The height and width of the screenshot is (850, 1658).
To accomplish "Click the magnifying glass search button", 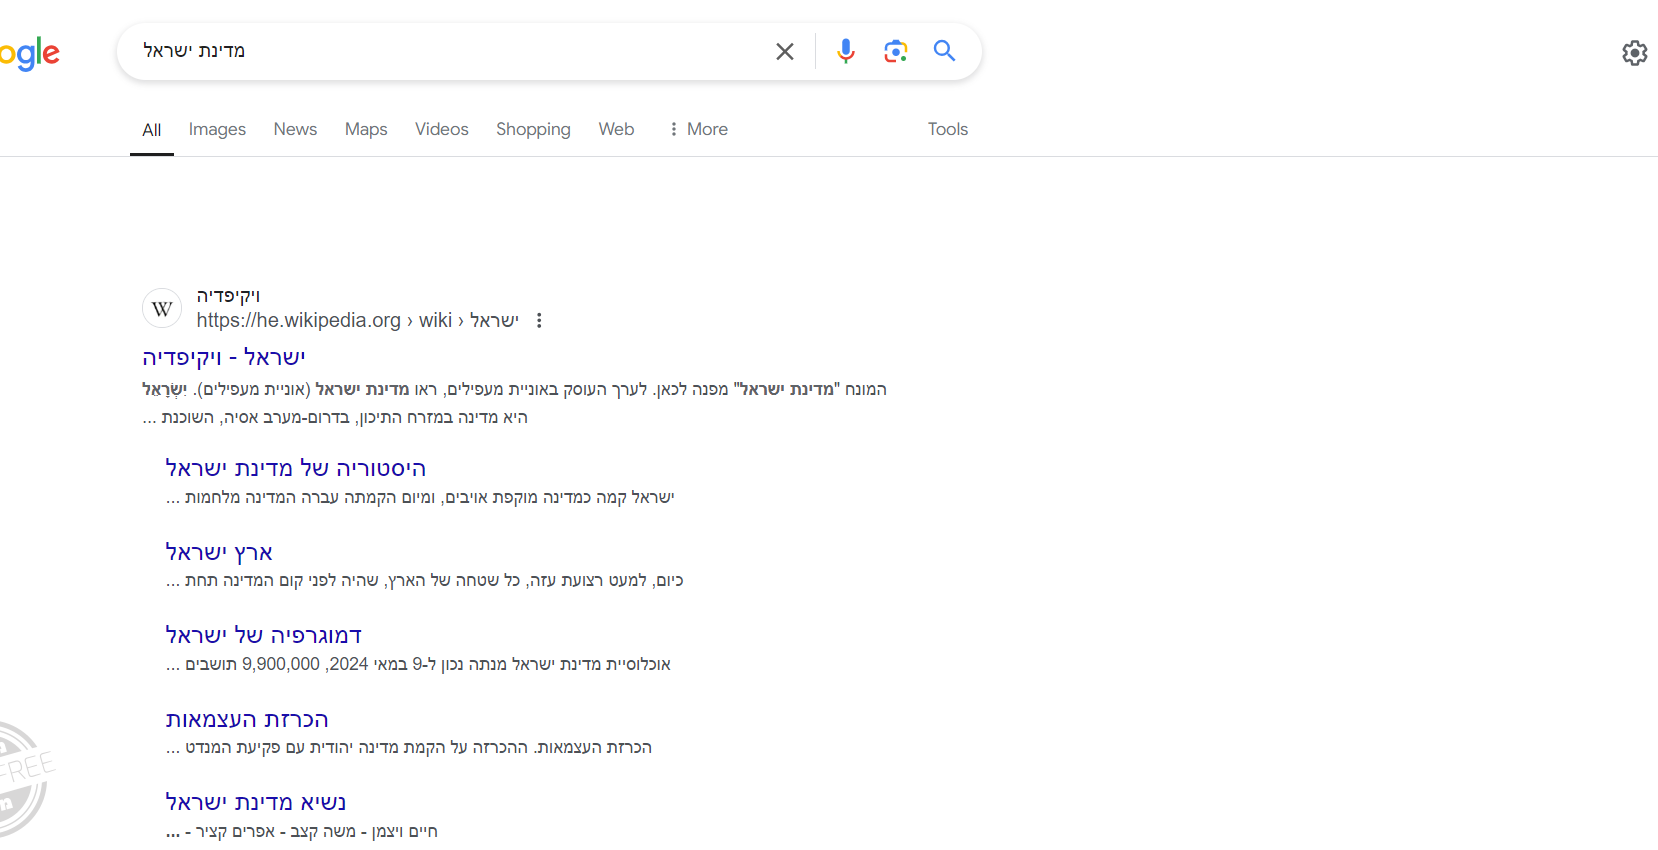I will coord(944,51).
